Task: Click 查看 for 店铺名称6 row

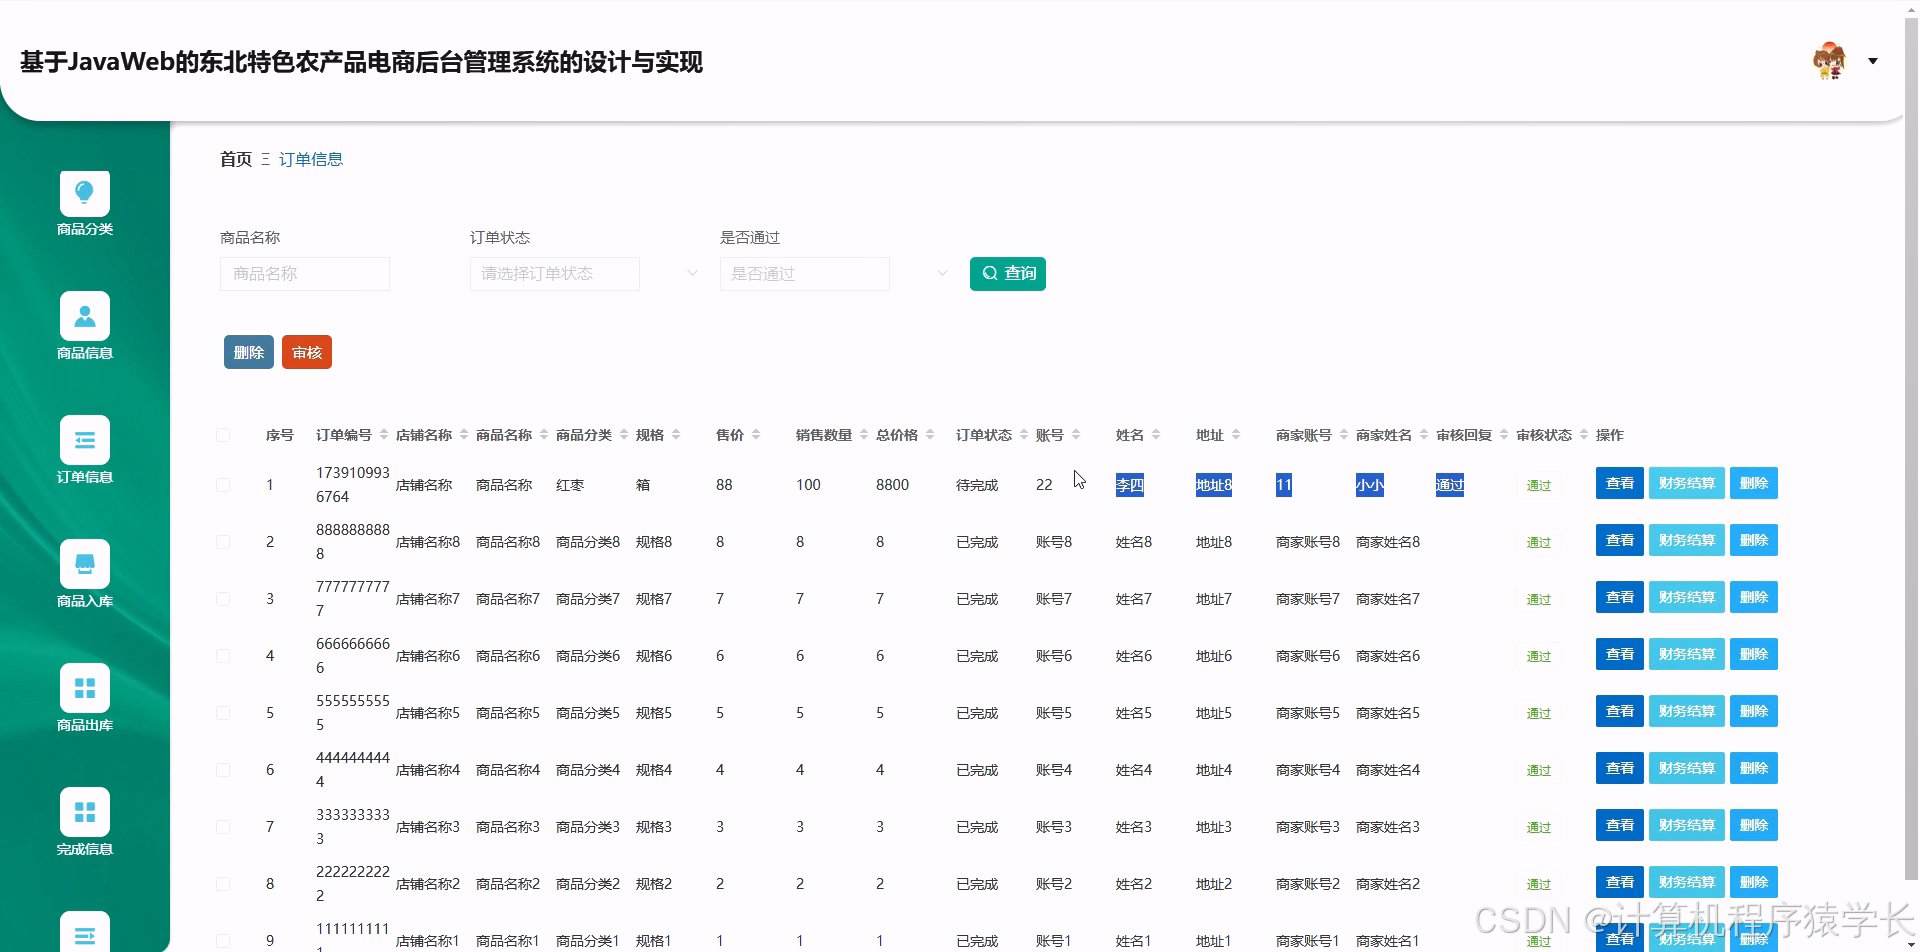Action: click(1620, 654)
